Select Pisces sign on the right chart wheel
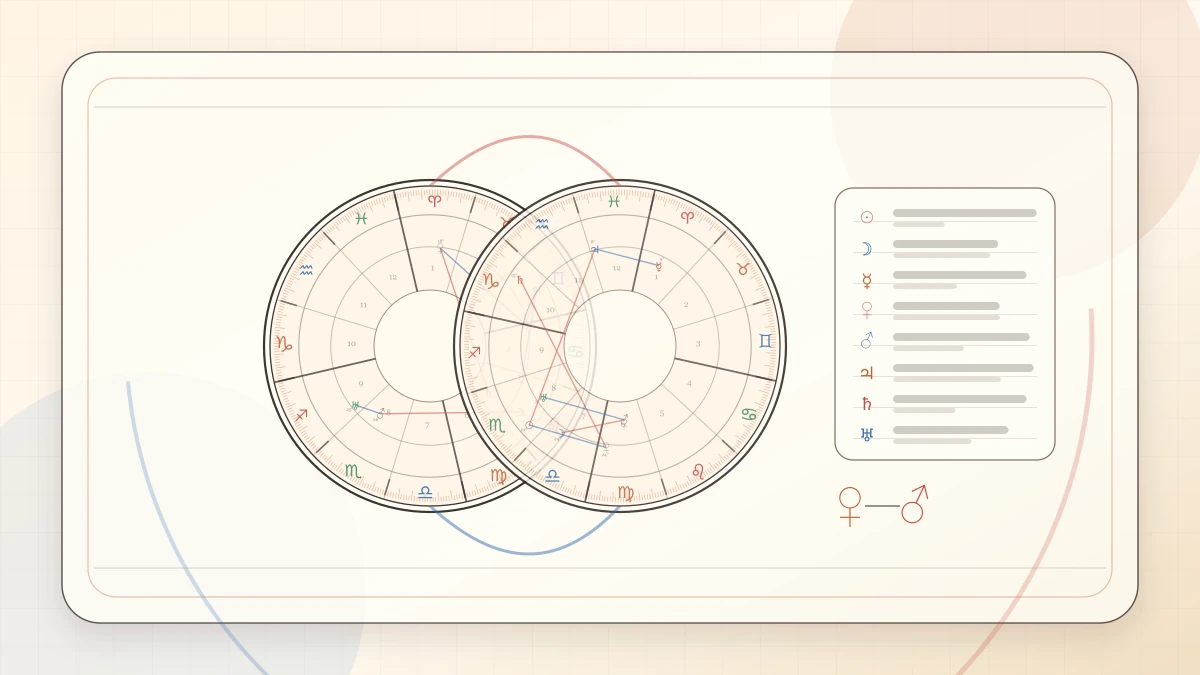Screen dimensions: 1200x675 coord(614,201)
